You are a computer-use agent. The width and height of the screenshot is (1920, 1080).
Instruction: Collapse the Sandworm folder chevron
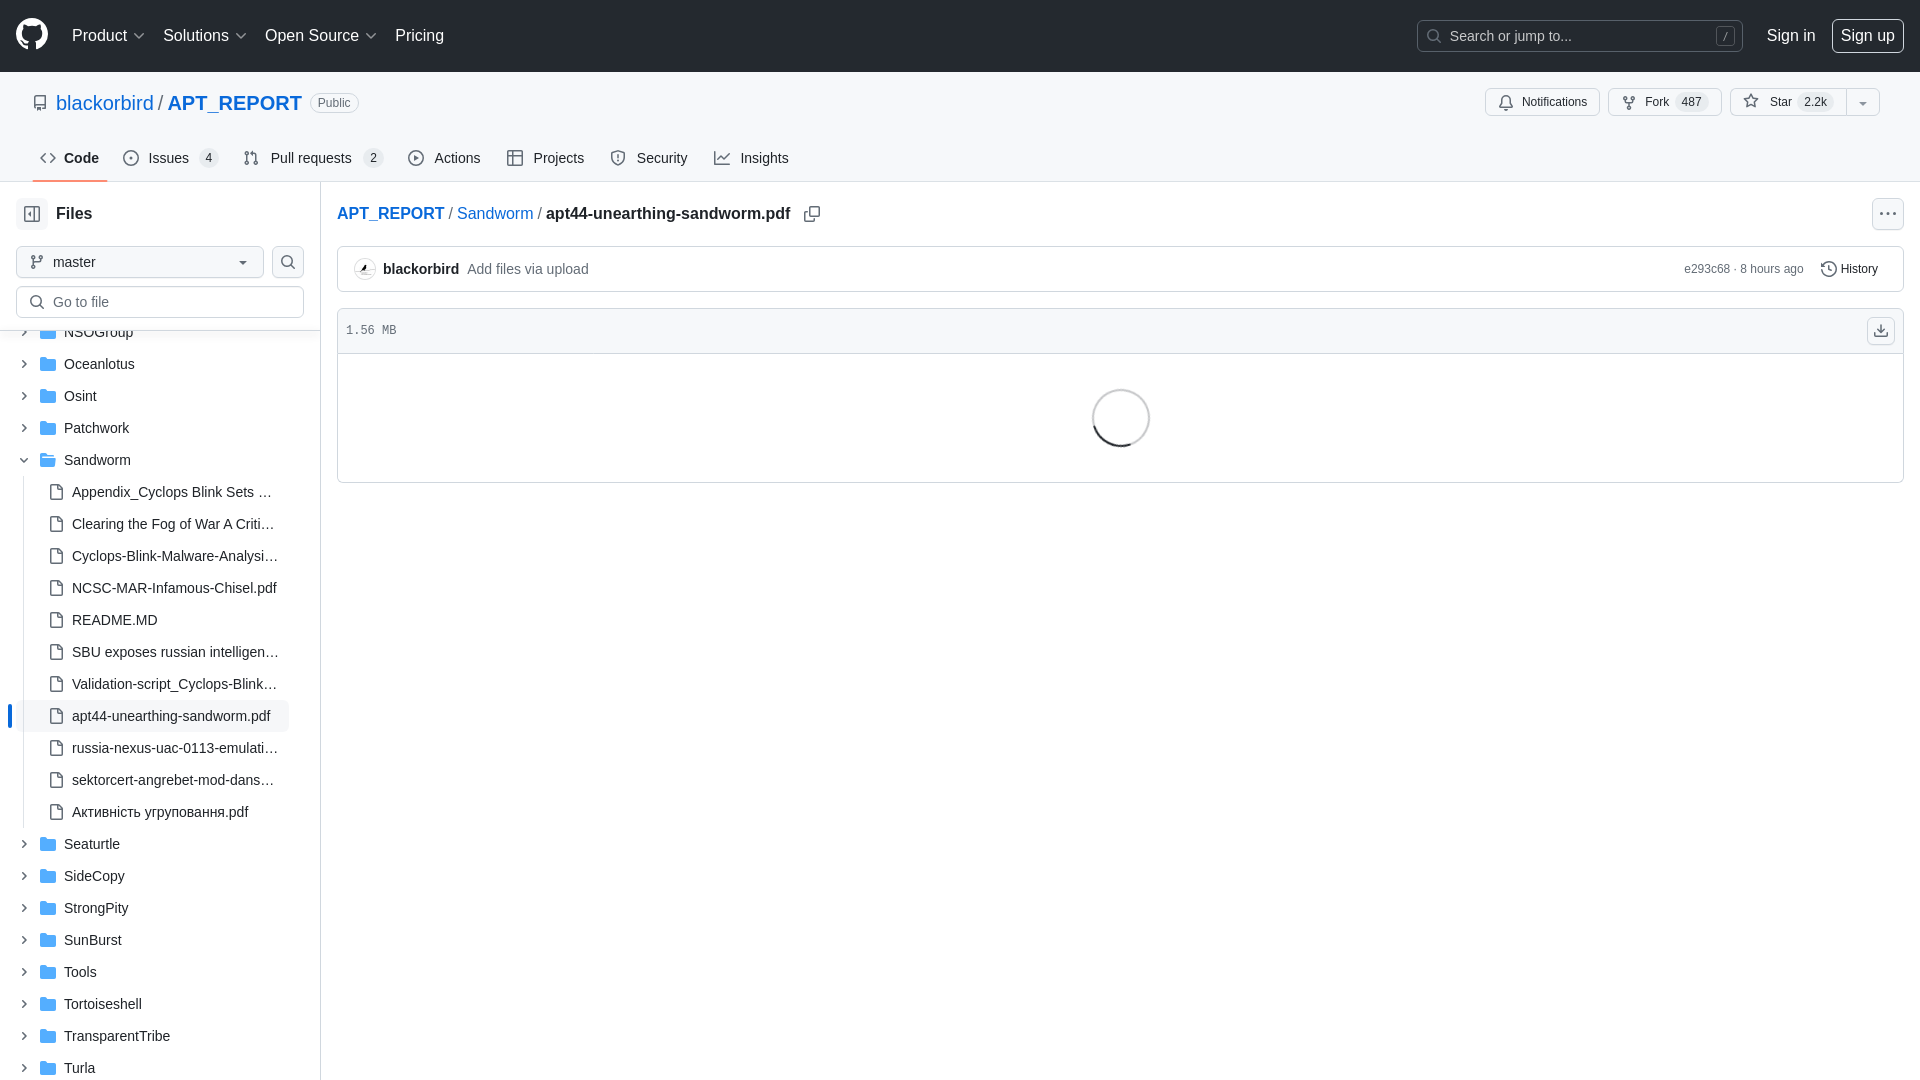tap(24, 460)
